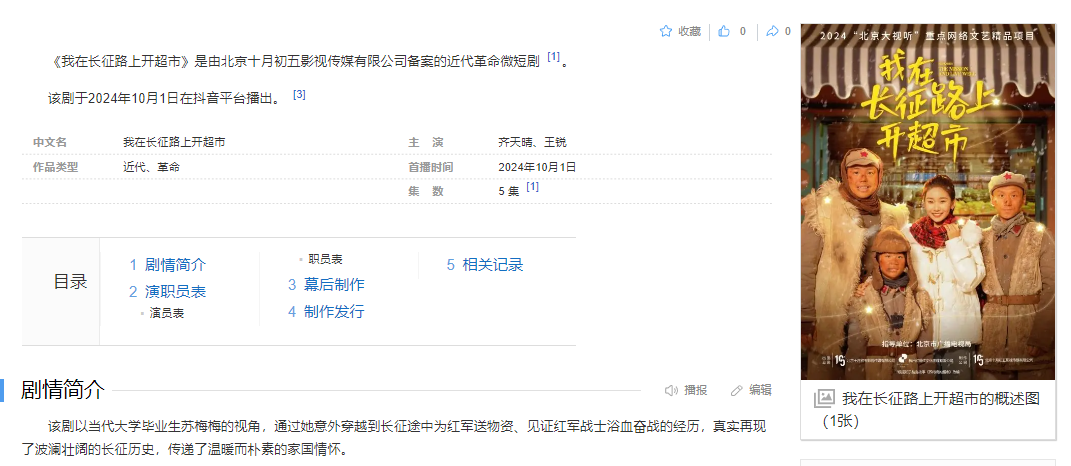
Task: Open reference [1] next to 5 集
Action: 533,187
